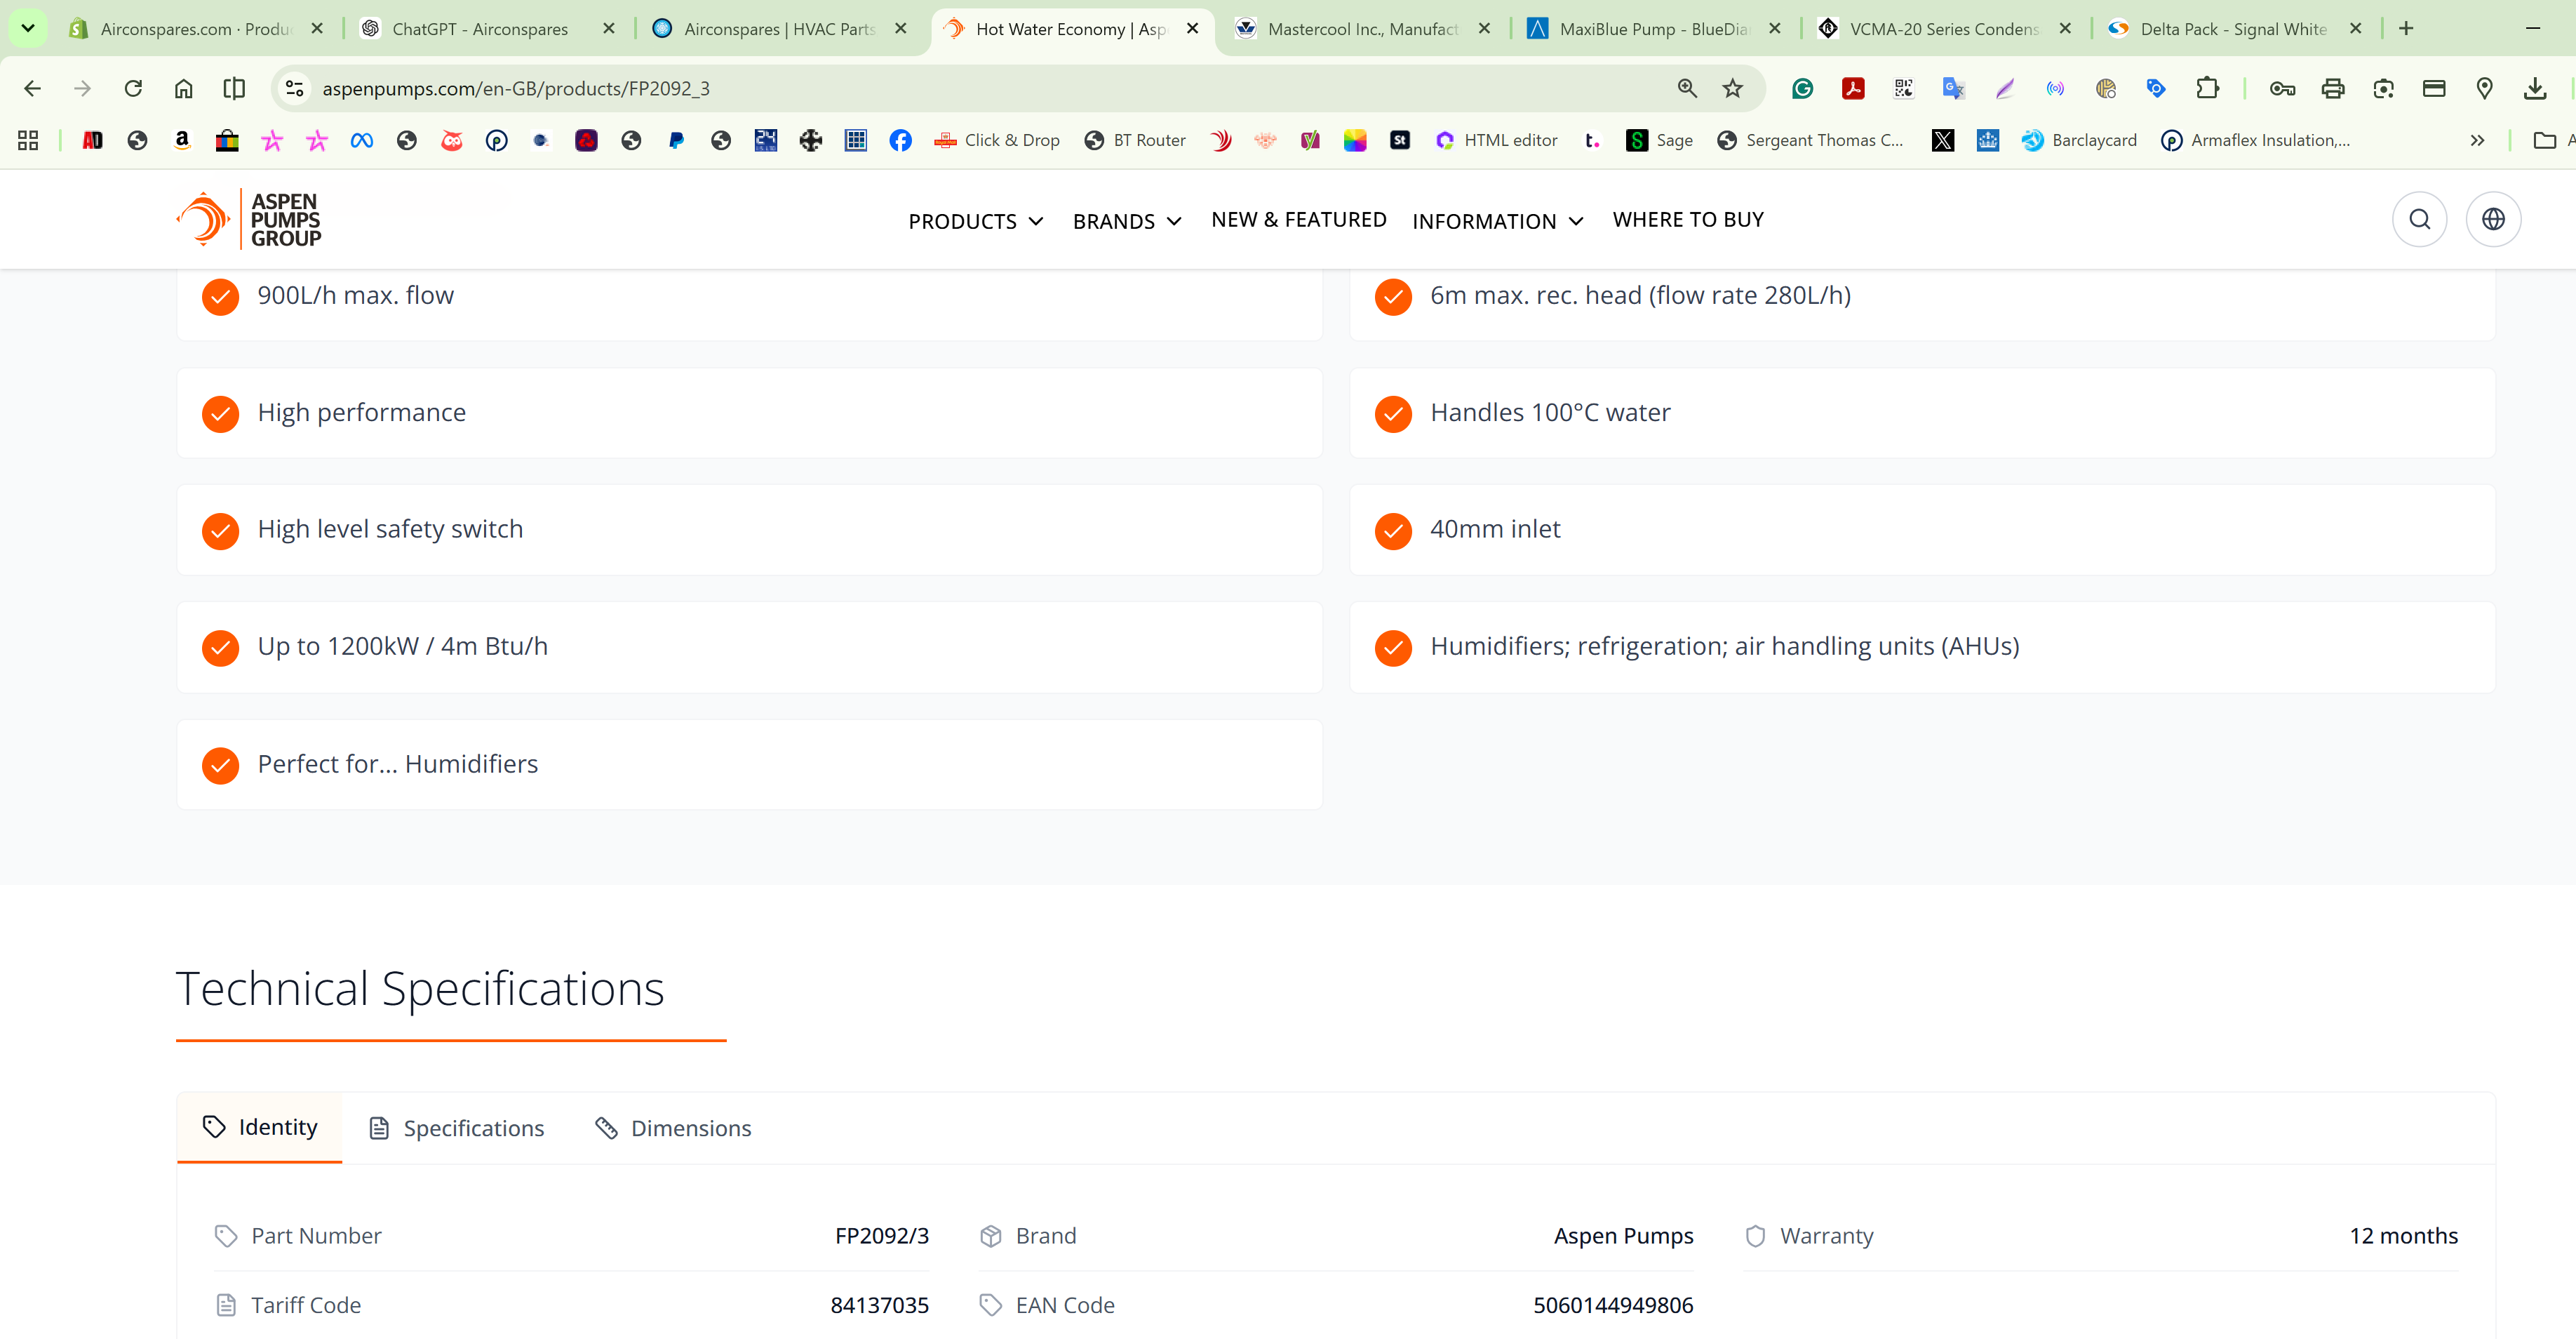Open the site search magnifier icon
This screenshot has width=2576, height=1339.
click(2419, 219)
